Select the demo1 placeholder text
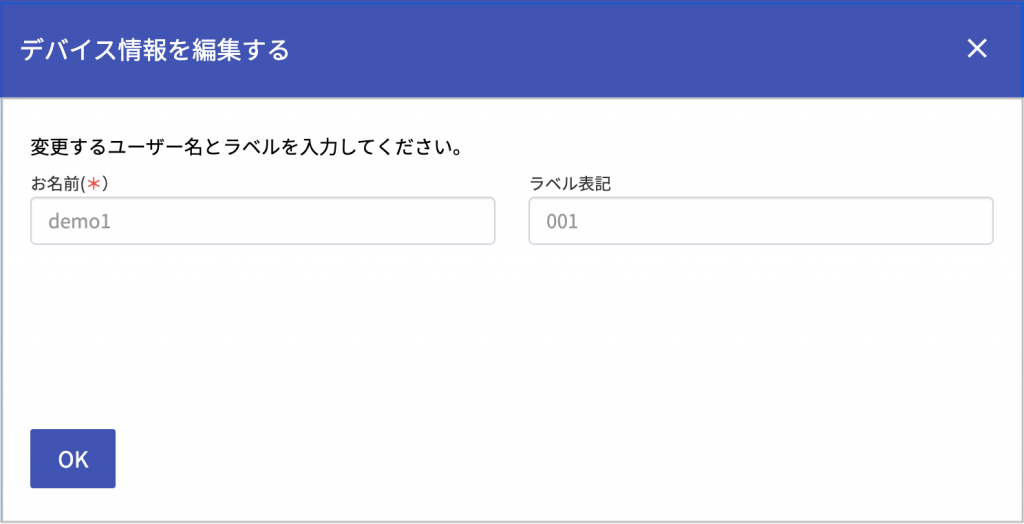Viewport: 1024px width, 524px height. [79, 221]
